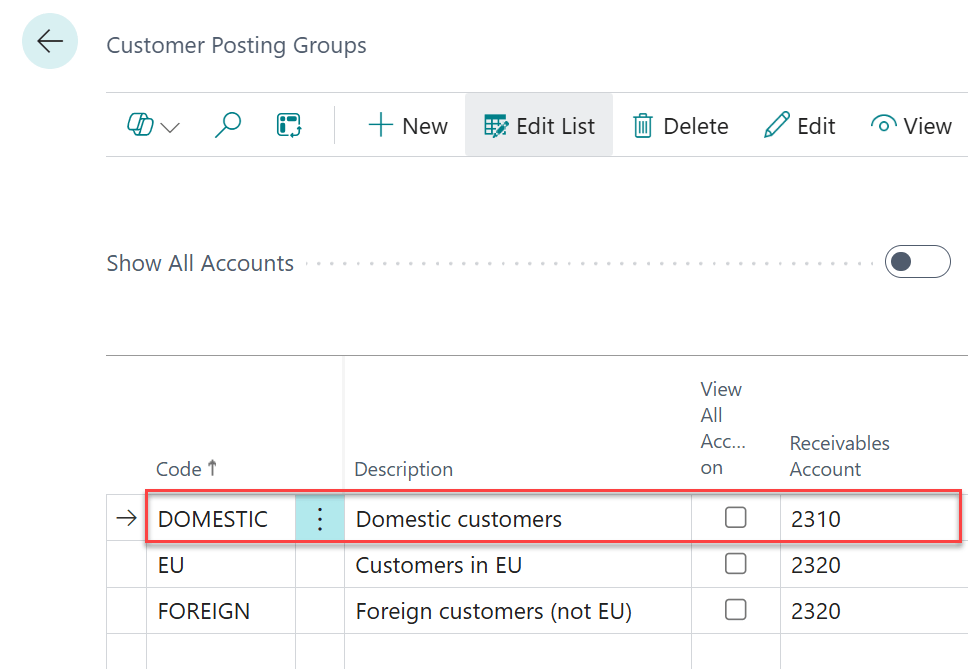
Task: Open the dropdown chevron beside Copilot
Action: 170,128
